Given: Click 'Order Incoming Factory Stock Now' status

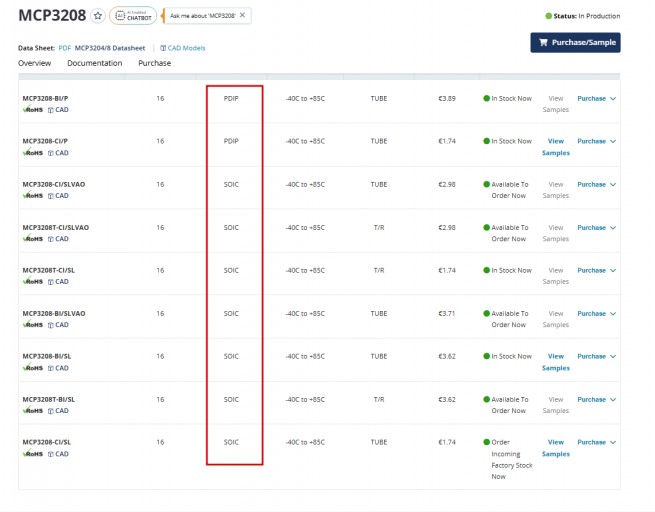Looking at the screenshot, I should 508,459.
